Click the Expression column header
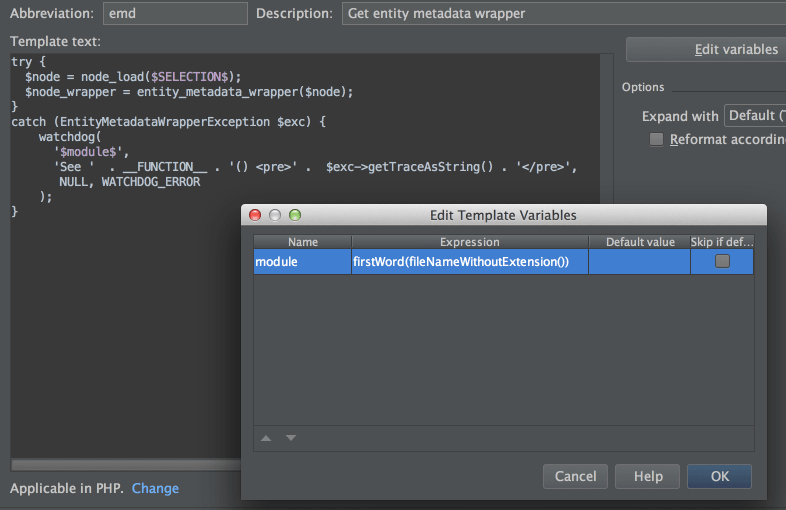The image size is (786, 510). 470,242
